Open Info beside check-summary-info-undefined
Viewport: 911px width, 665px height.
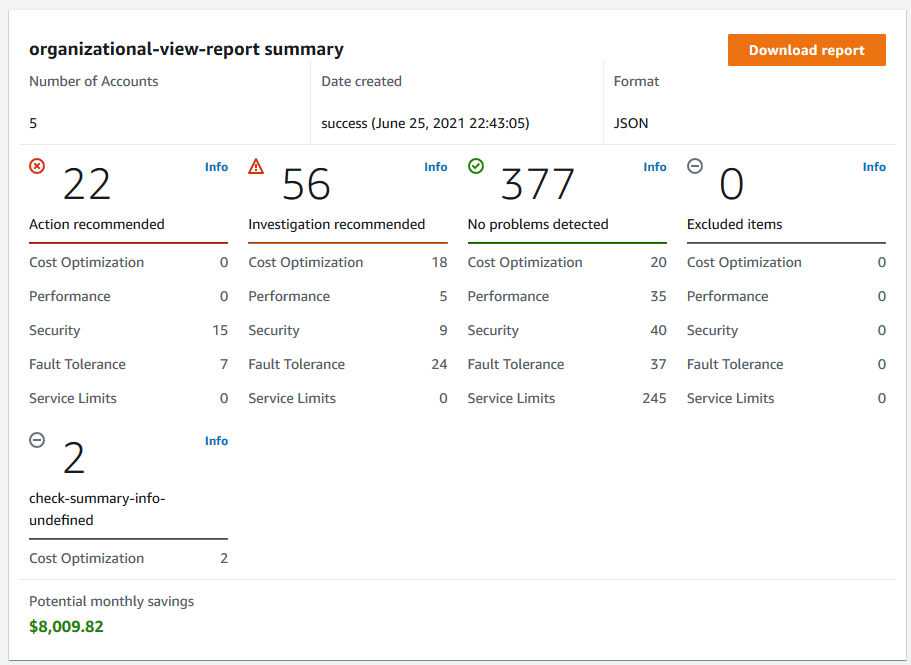coord(216,440)
